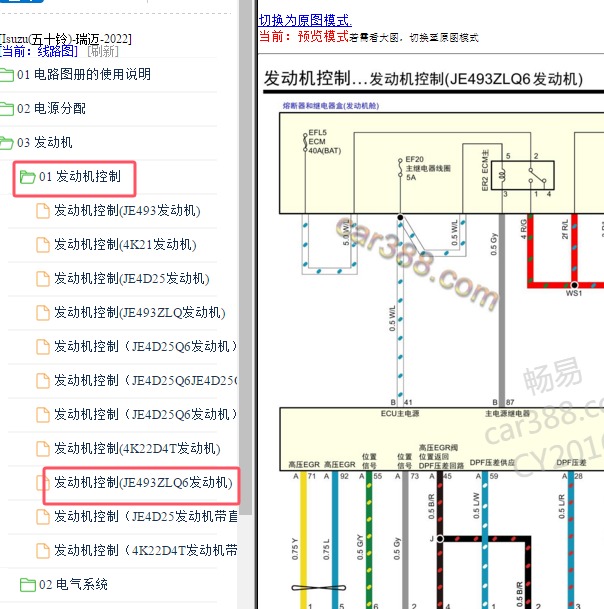The image size is (604, 609).
Task: Click ECU主电源 label in diagram
Action: [x=400, y=413]
